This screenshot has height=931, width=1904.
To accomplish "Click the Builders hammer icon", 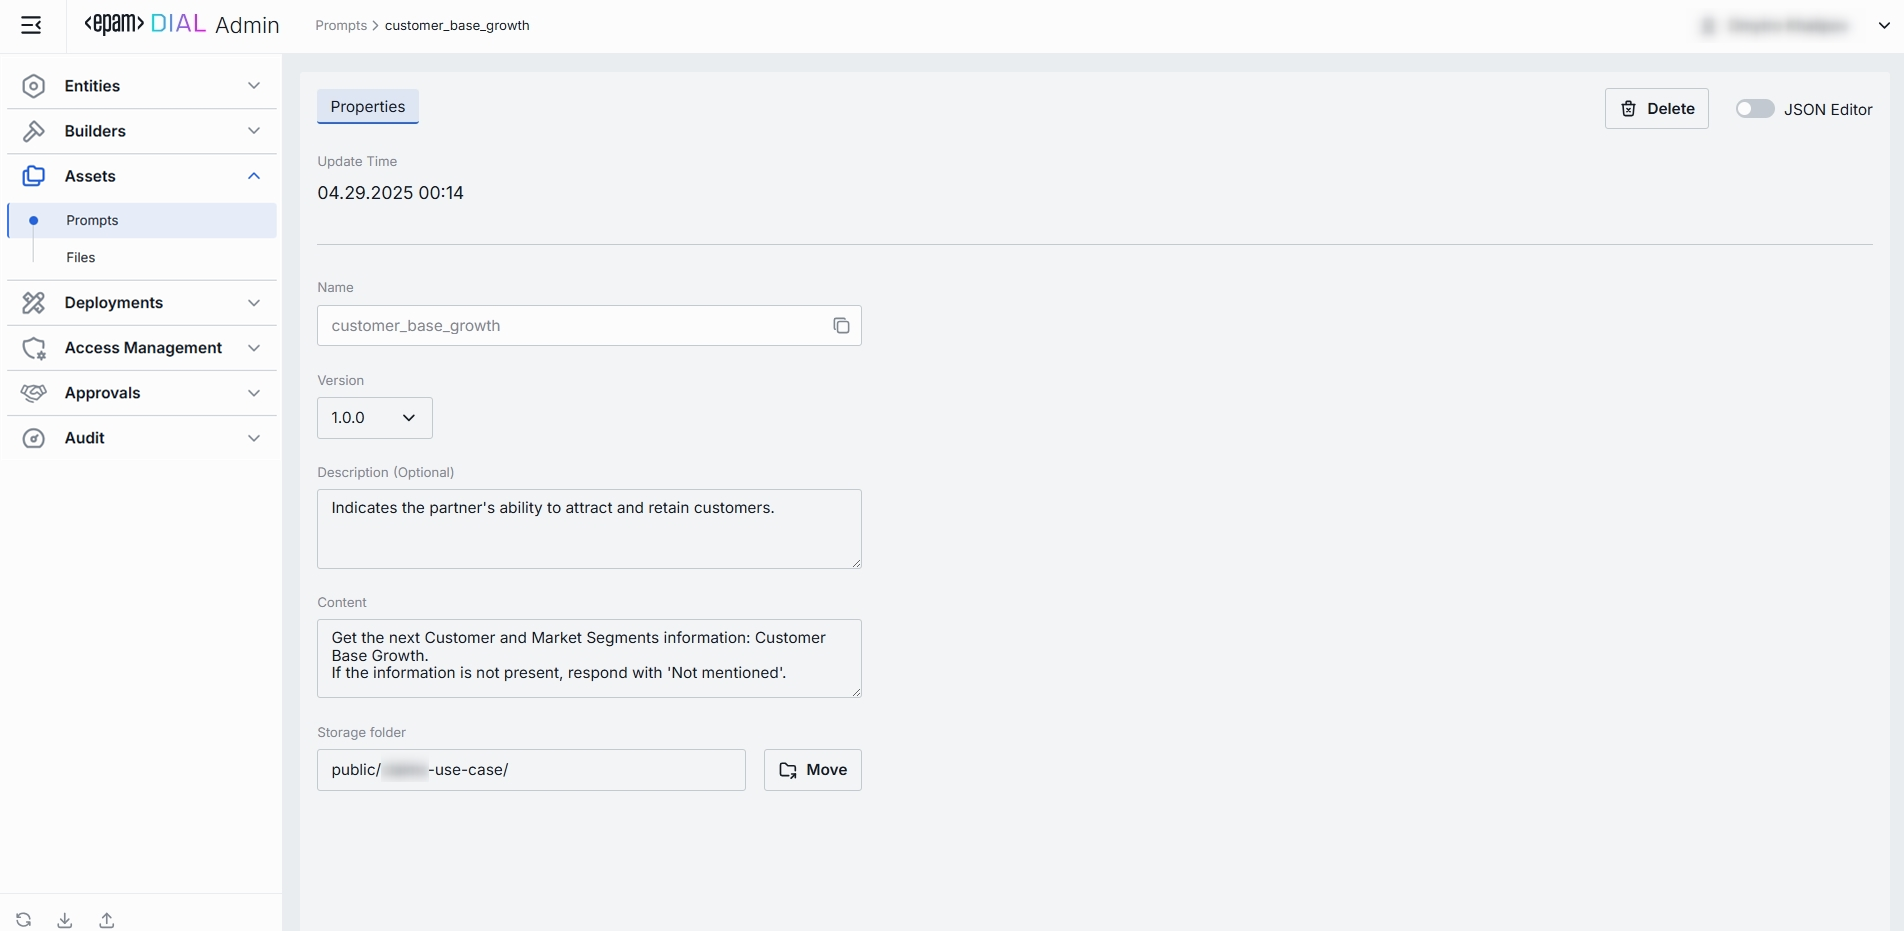I will pyautogui.click(x=34, y=131).
